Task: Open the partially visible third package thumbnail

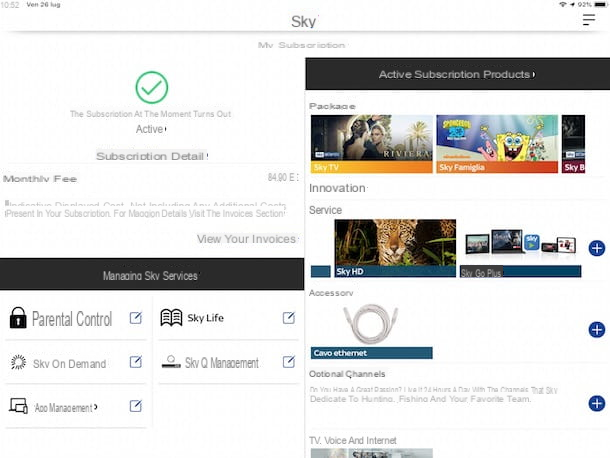Action: 573,144
